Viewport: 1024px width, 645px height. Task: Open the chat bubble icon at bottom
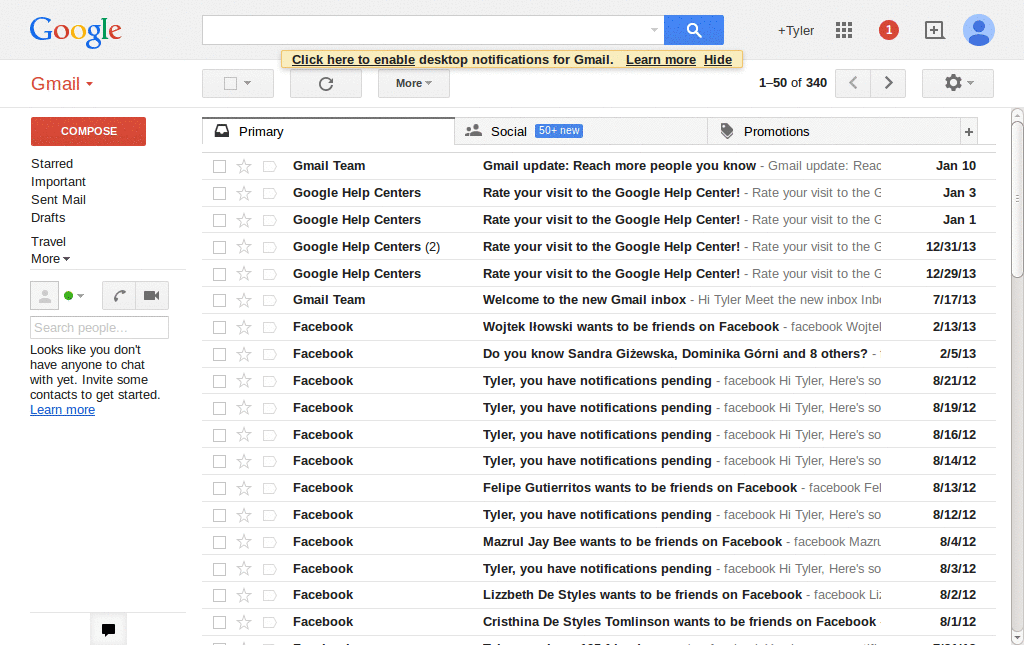pyautogui.click(x=108, y=629)
